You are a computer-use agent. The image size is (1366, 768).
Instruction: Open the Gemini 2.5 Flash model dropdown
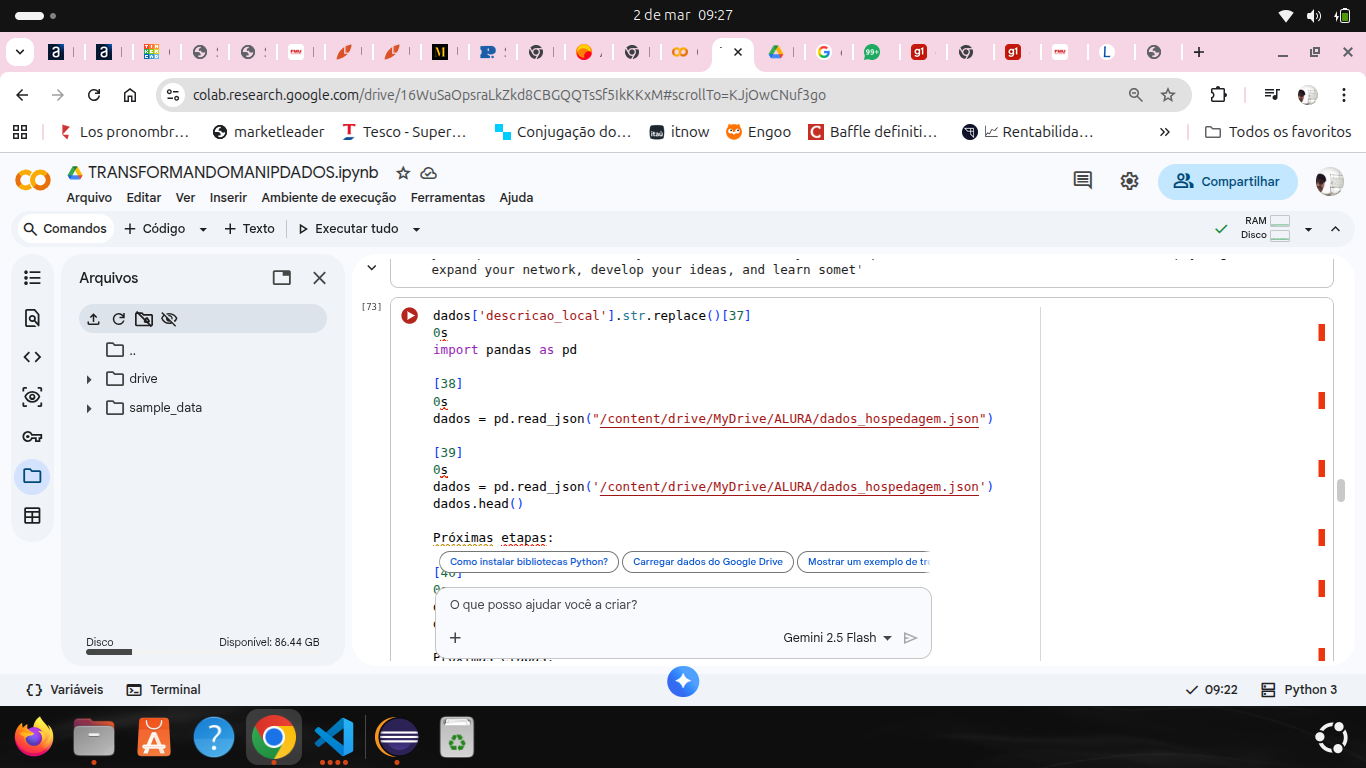coord(837,638)
